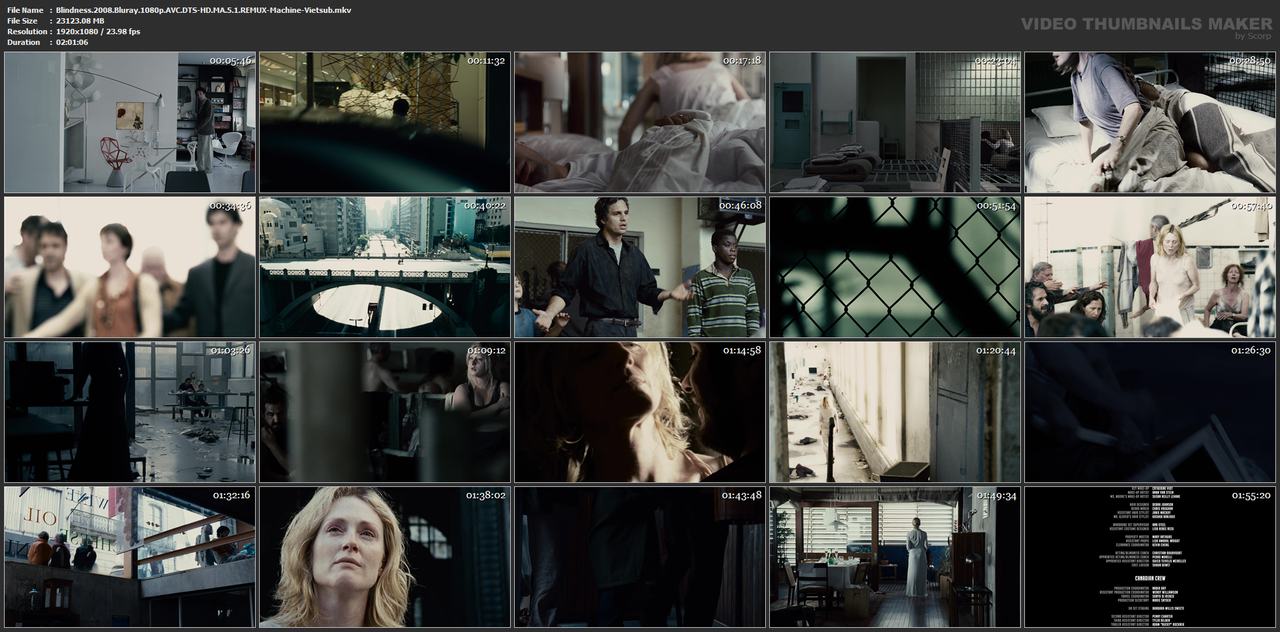Choose the chain-link fence frame at 00:51:54
The width and height of the screenshot is (1280, 632).
[x=895, y=267]
